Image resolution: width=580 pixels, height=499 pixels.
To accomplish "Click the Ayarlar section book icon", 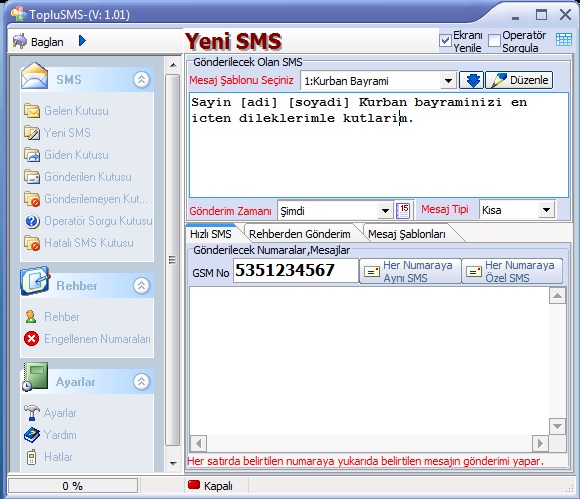I will [x=35, y=377].
